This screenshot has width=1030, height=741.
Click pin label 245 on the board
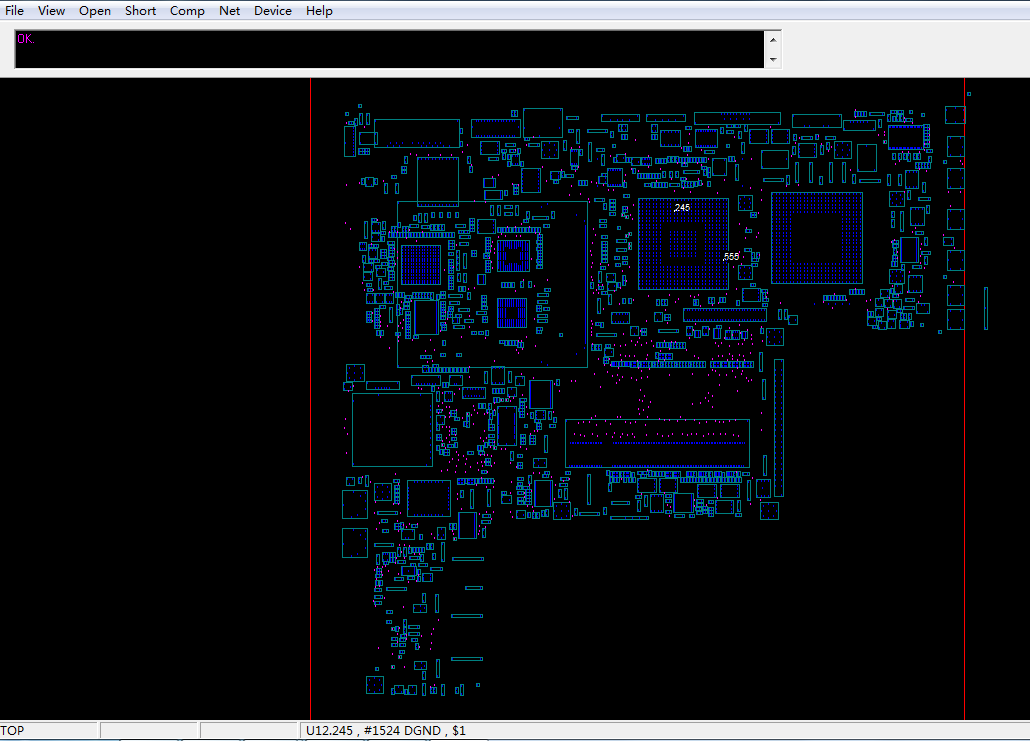coord(683,208)
